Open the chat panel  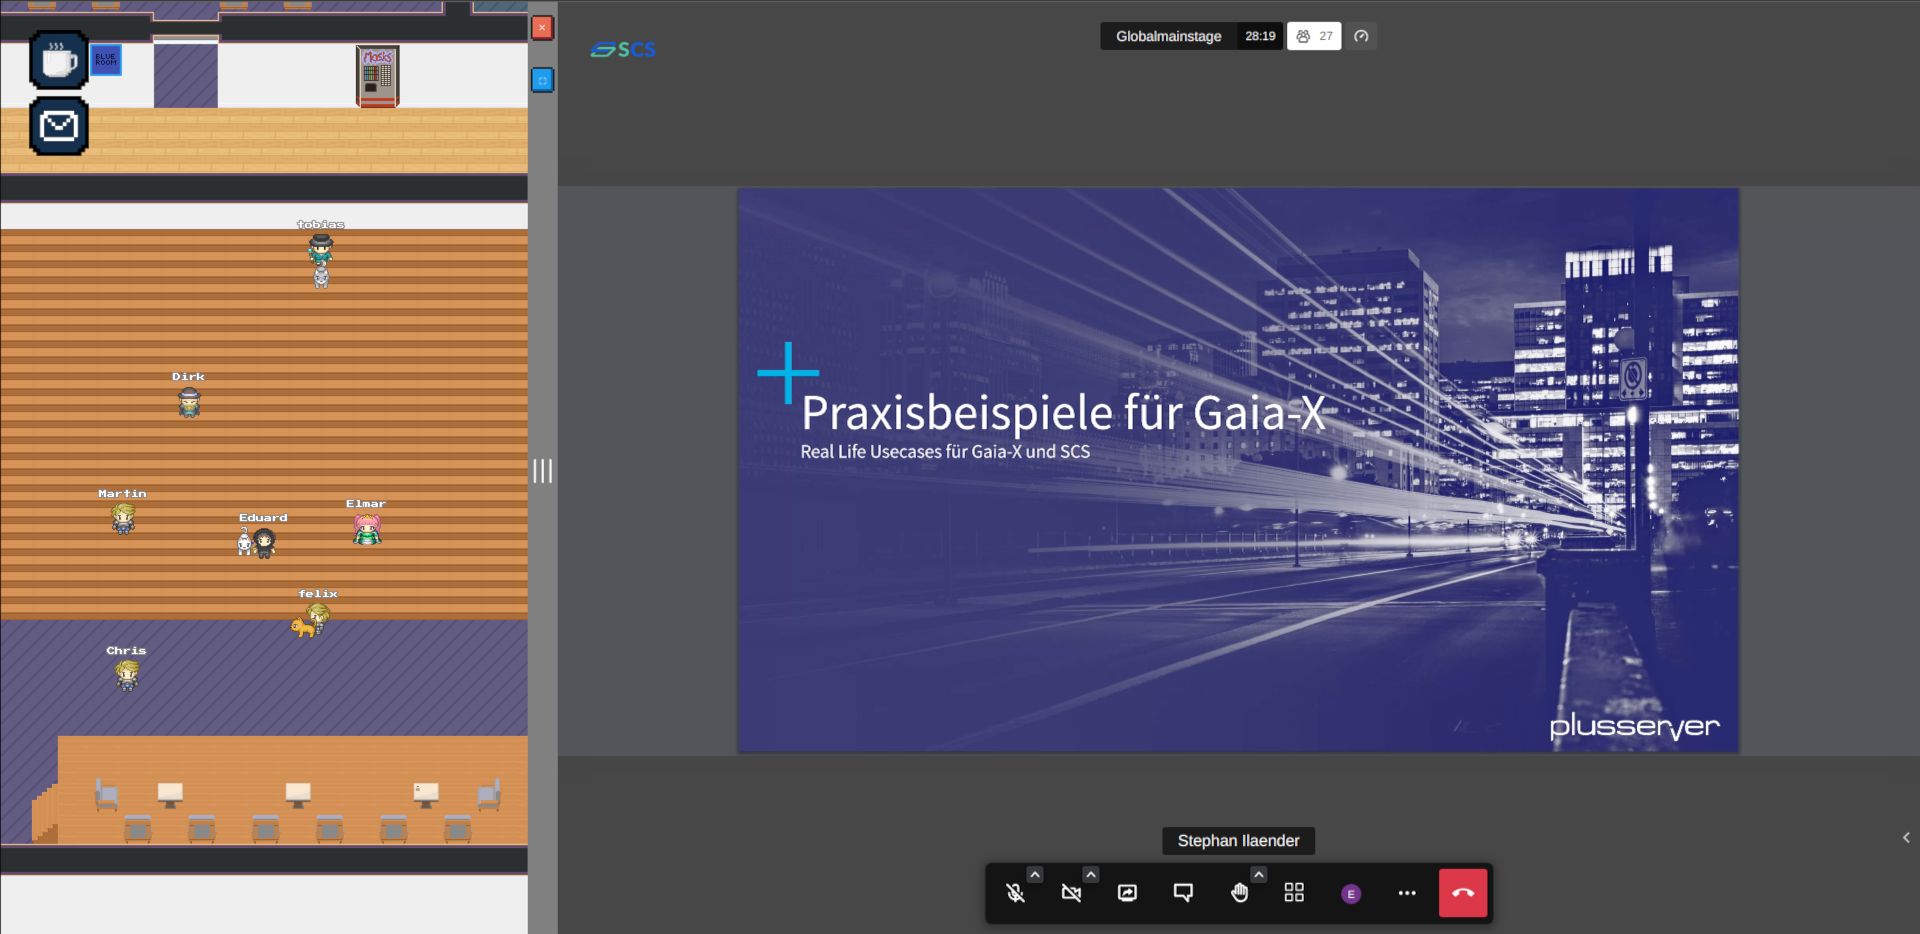point(1183,893)
